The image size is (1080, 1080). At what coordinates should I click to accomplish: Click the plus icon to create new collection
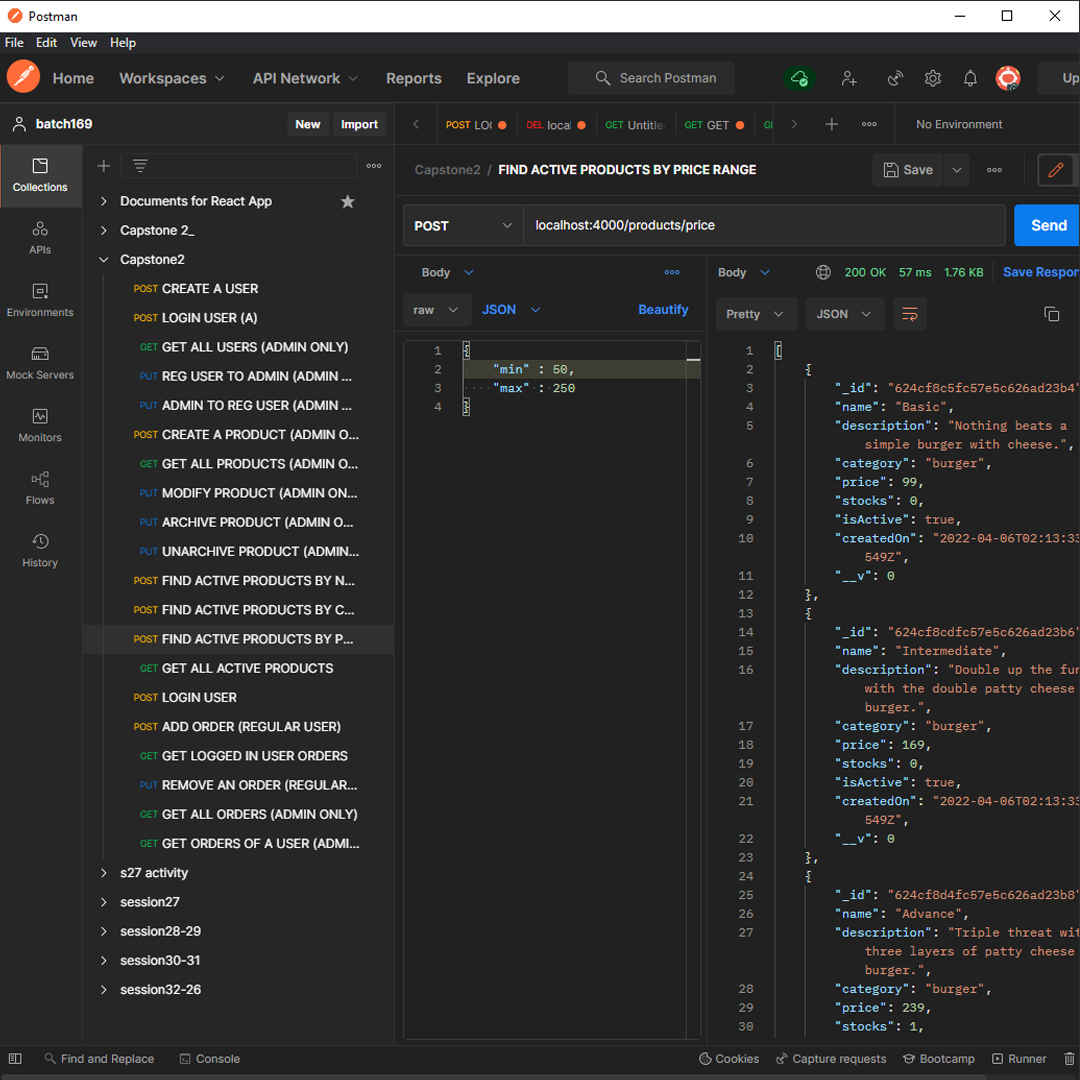103,166
